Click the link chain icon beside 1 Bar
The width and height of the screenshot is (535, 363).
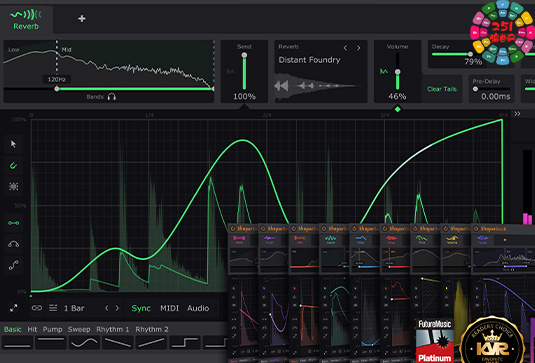pyautogui.click(x=37, y=308)
